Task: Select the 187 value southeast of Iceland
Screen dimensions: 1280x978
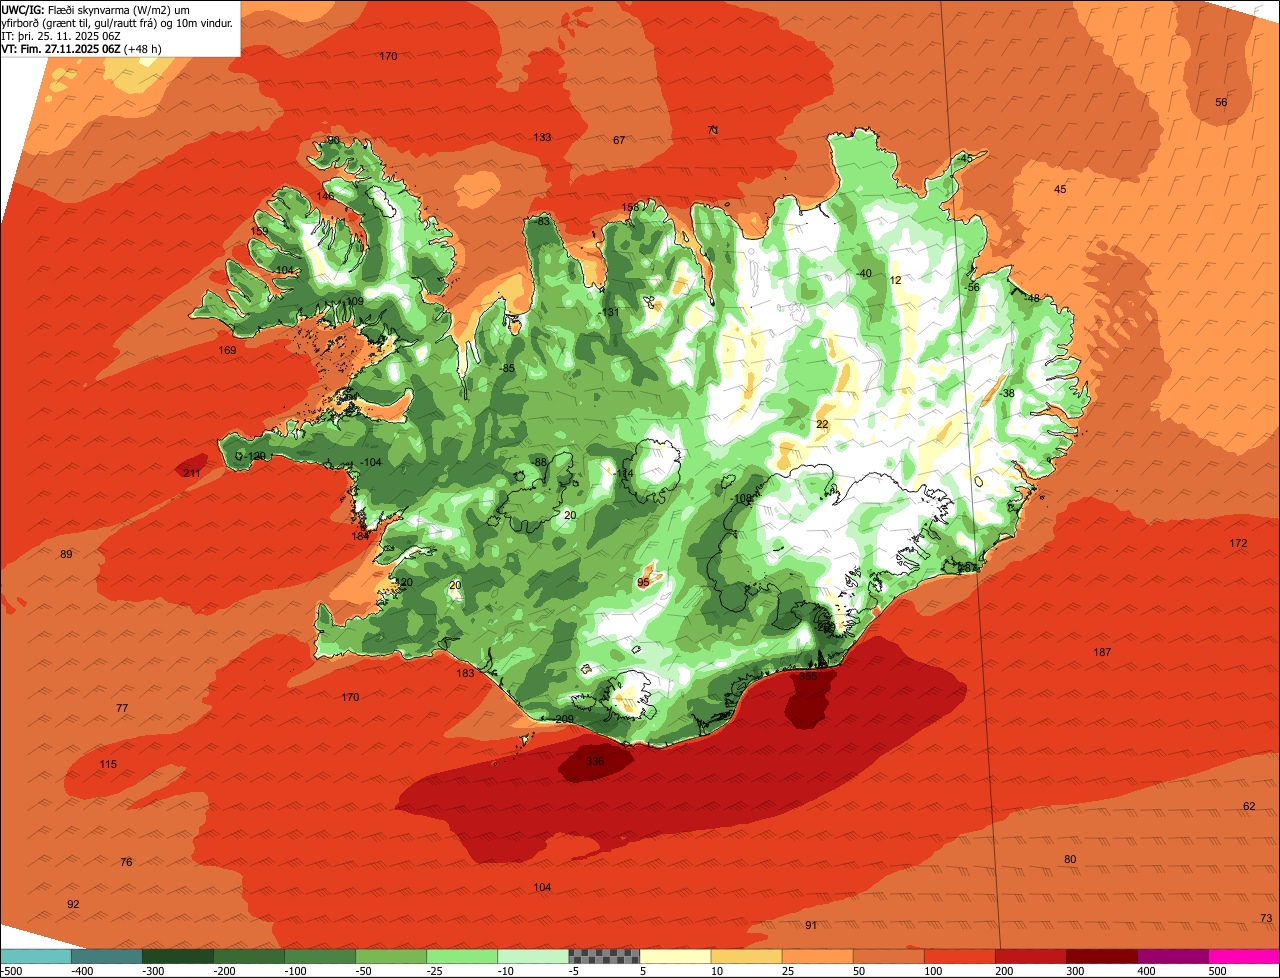Action: pyautogui.click(x=1102, y=652)
